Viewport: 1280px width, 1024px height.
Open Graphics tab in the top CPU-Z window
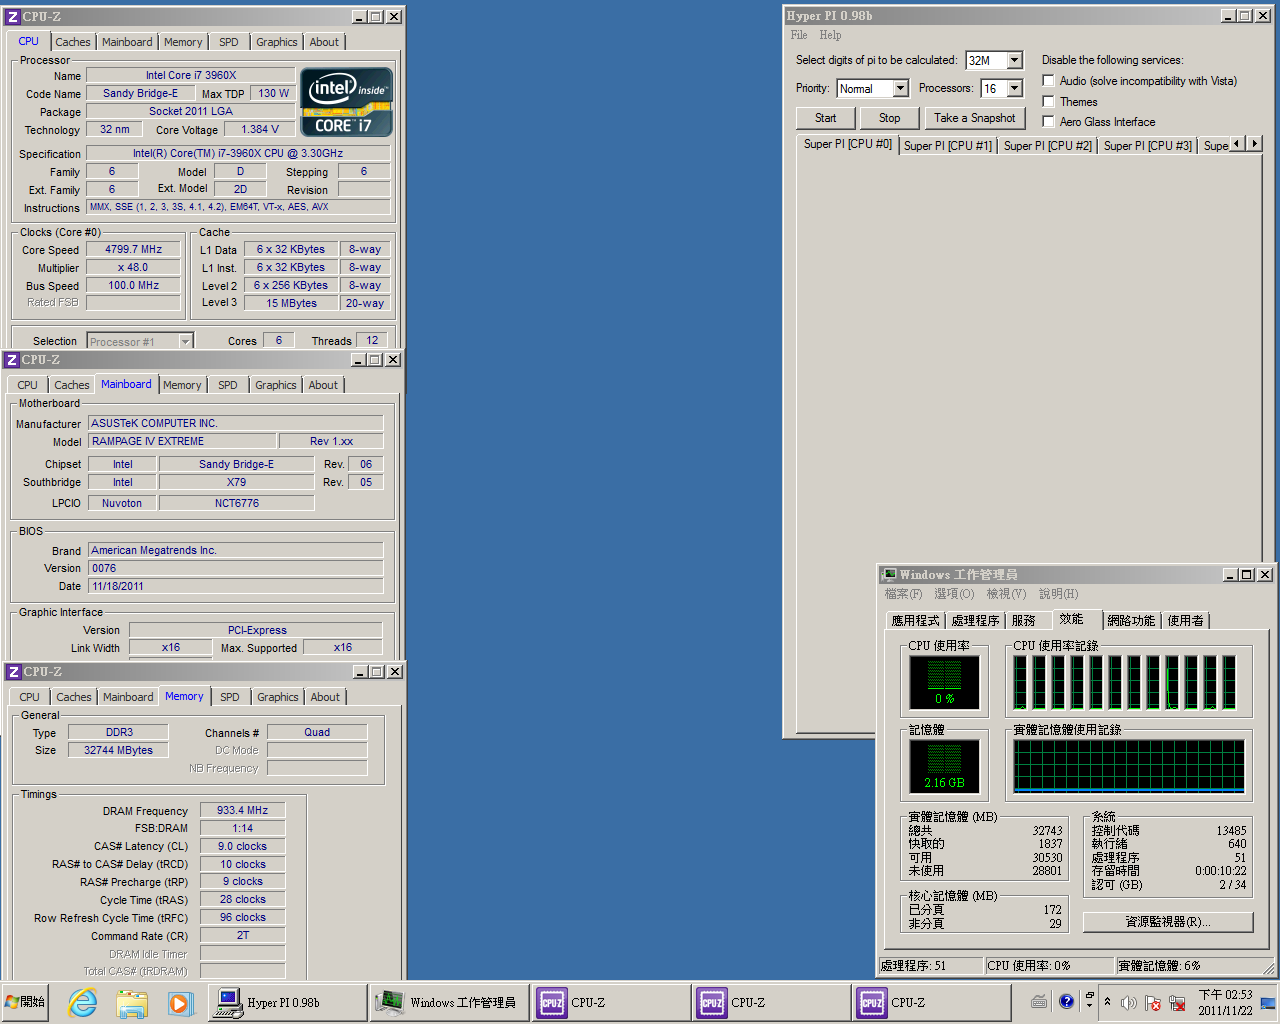(x=277, y=42)
